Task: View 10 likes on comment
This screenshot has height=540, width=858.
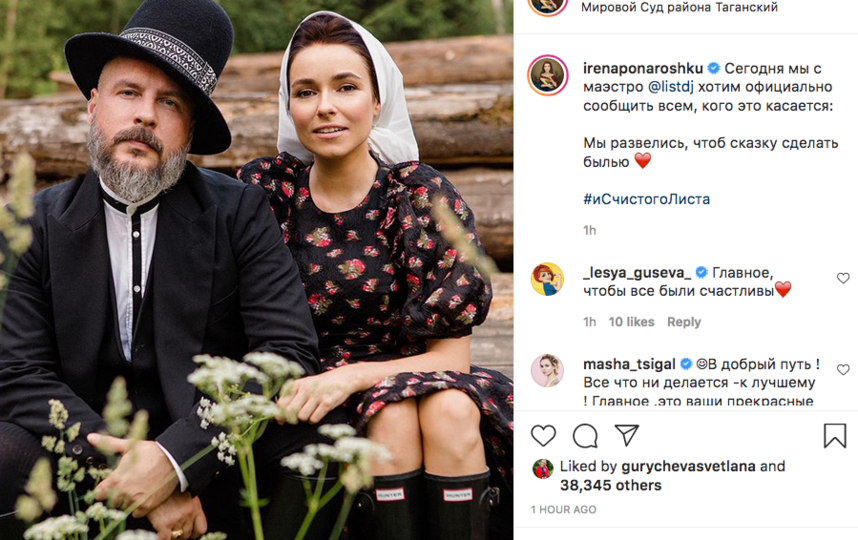Action: pos(631,322)
